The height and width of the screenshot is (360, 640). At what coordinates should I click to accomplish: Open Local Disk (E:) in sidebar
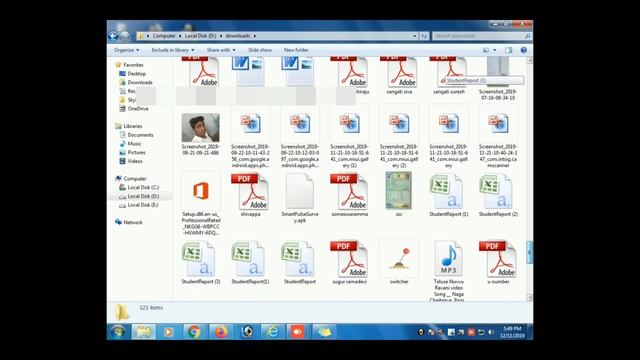(143, 205)
